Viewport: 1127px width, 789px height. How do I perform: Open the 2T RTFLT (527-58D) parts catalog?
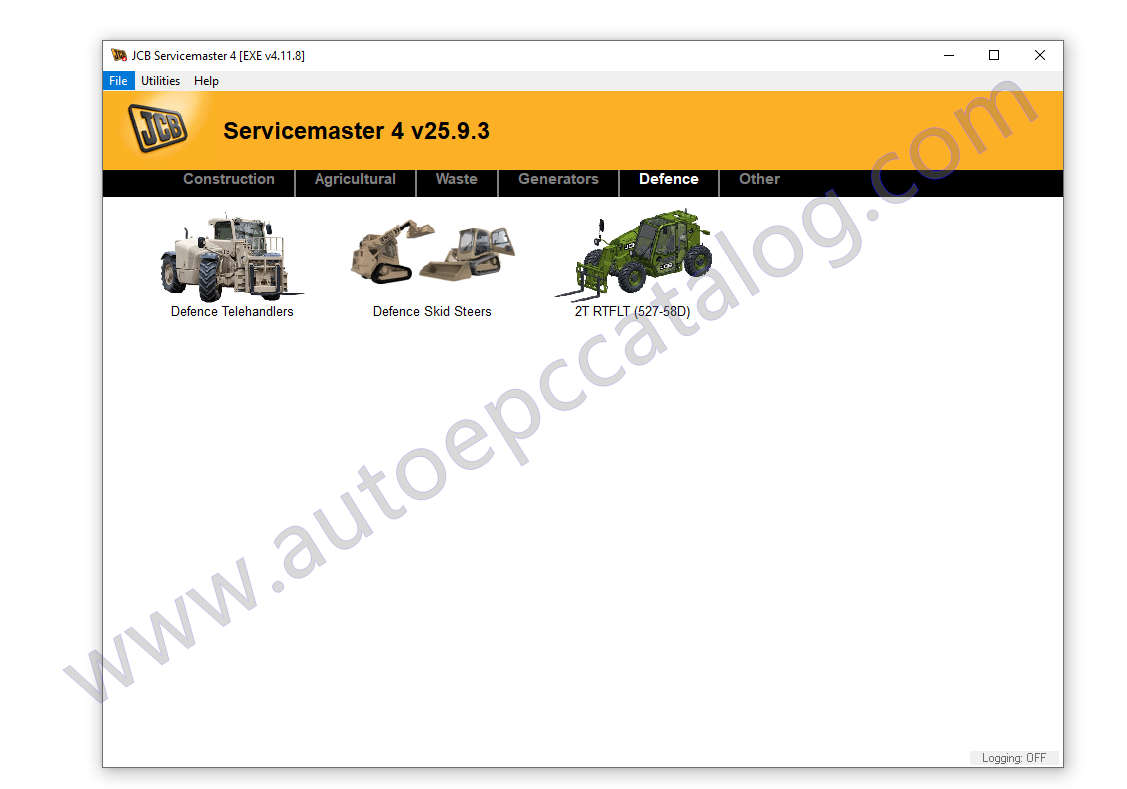[x=630, y=311]
